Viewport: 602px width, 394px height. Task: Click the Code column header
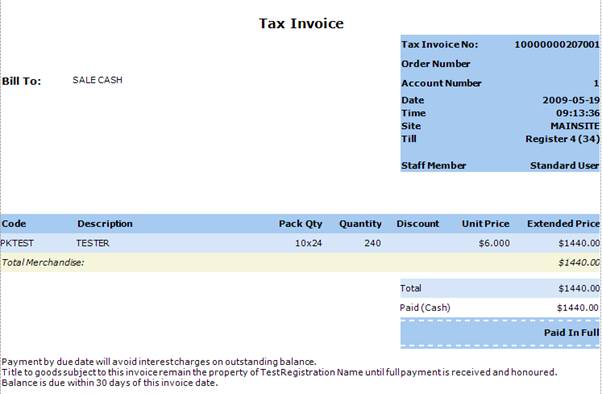[14, 223]
